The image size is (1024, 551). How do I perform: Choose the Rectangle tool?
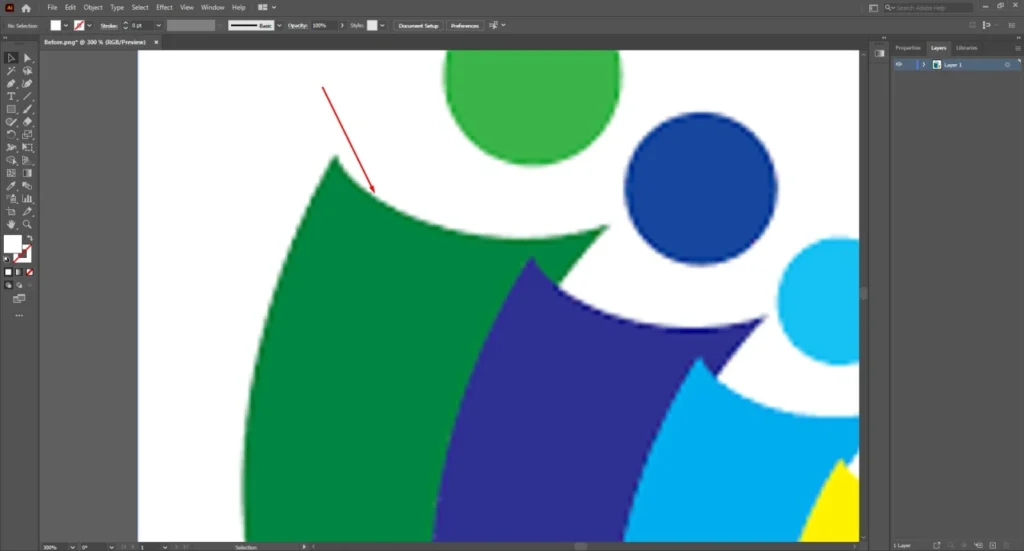11,109
